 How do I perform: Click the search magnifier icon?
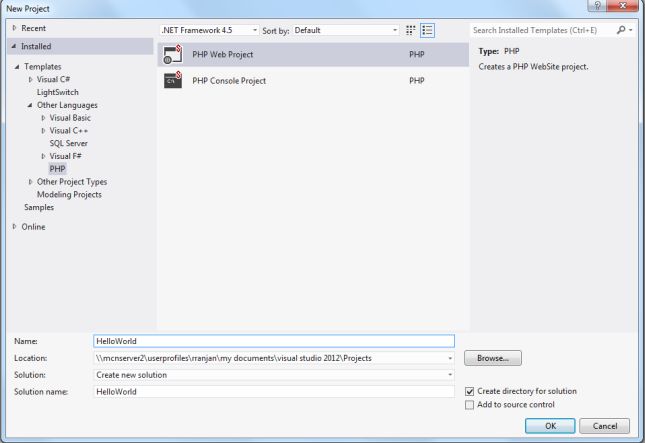(x=621, y=30)
